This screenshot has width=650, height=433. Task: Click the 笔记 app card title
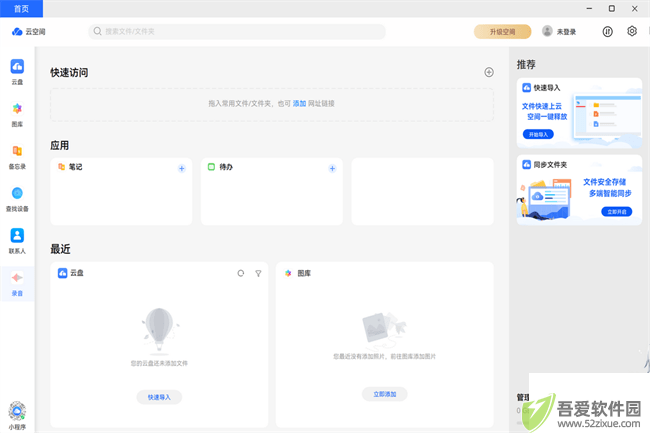(75, 167)
